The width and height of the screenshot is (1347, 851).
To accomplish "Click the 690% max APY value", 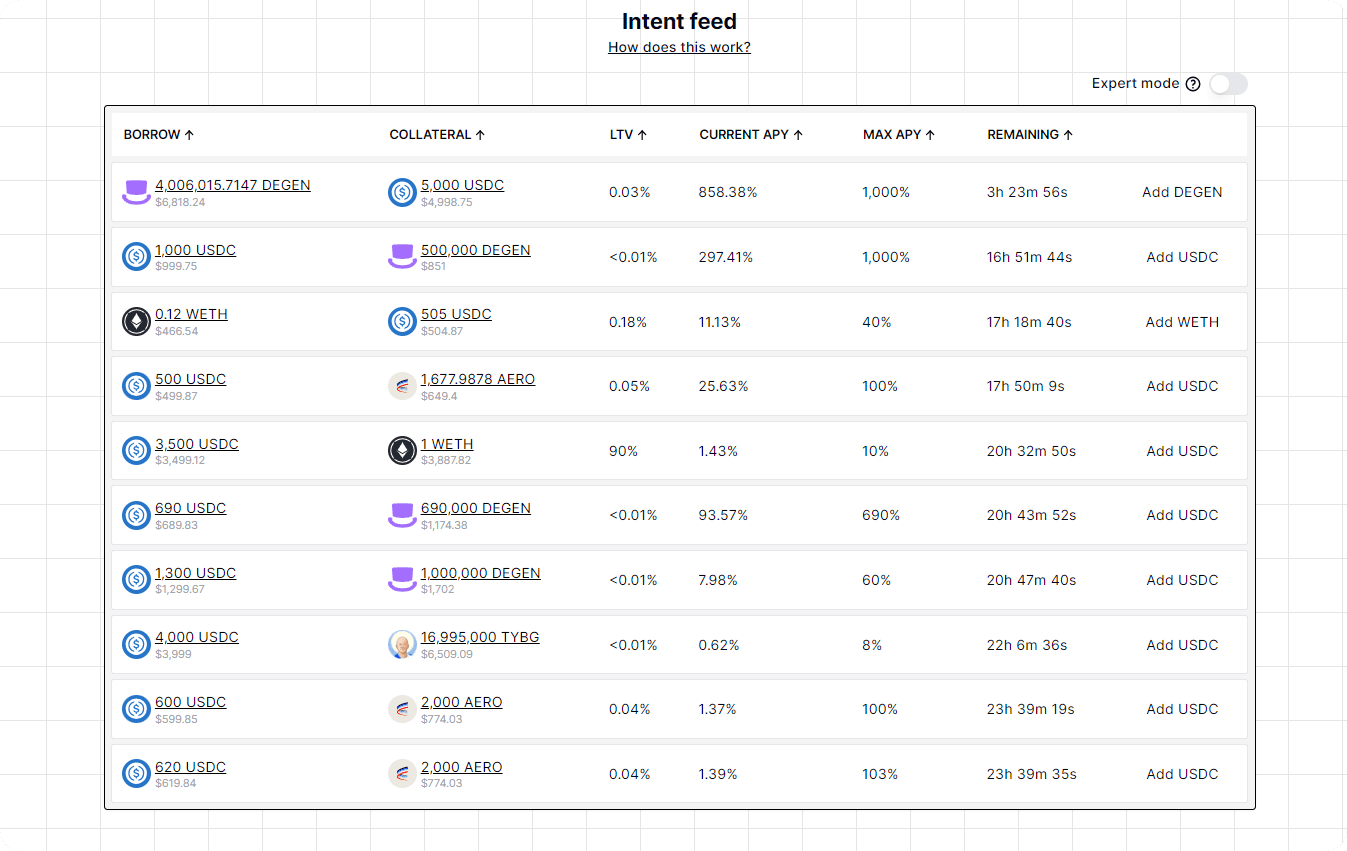I will pyautogui.click(x=881, y=515).
